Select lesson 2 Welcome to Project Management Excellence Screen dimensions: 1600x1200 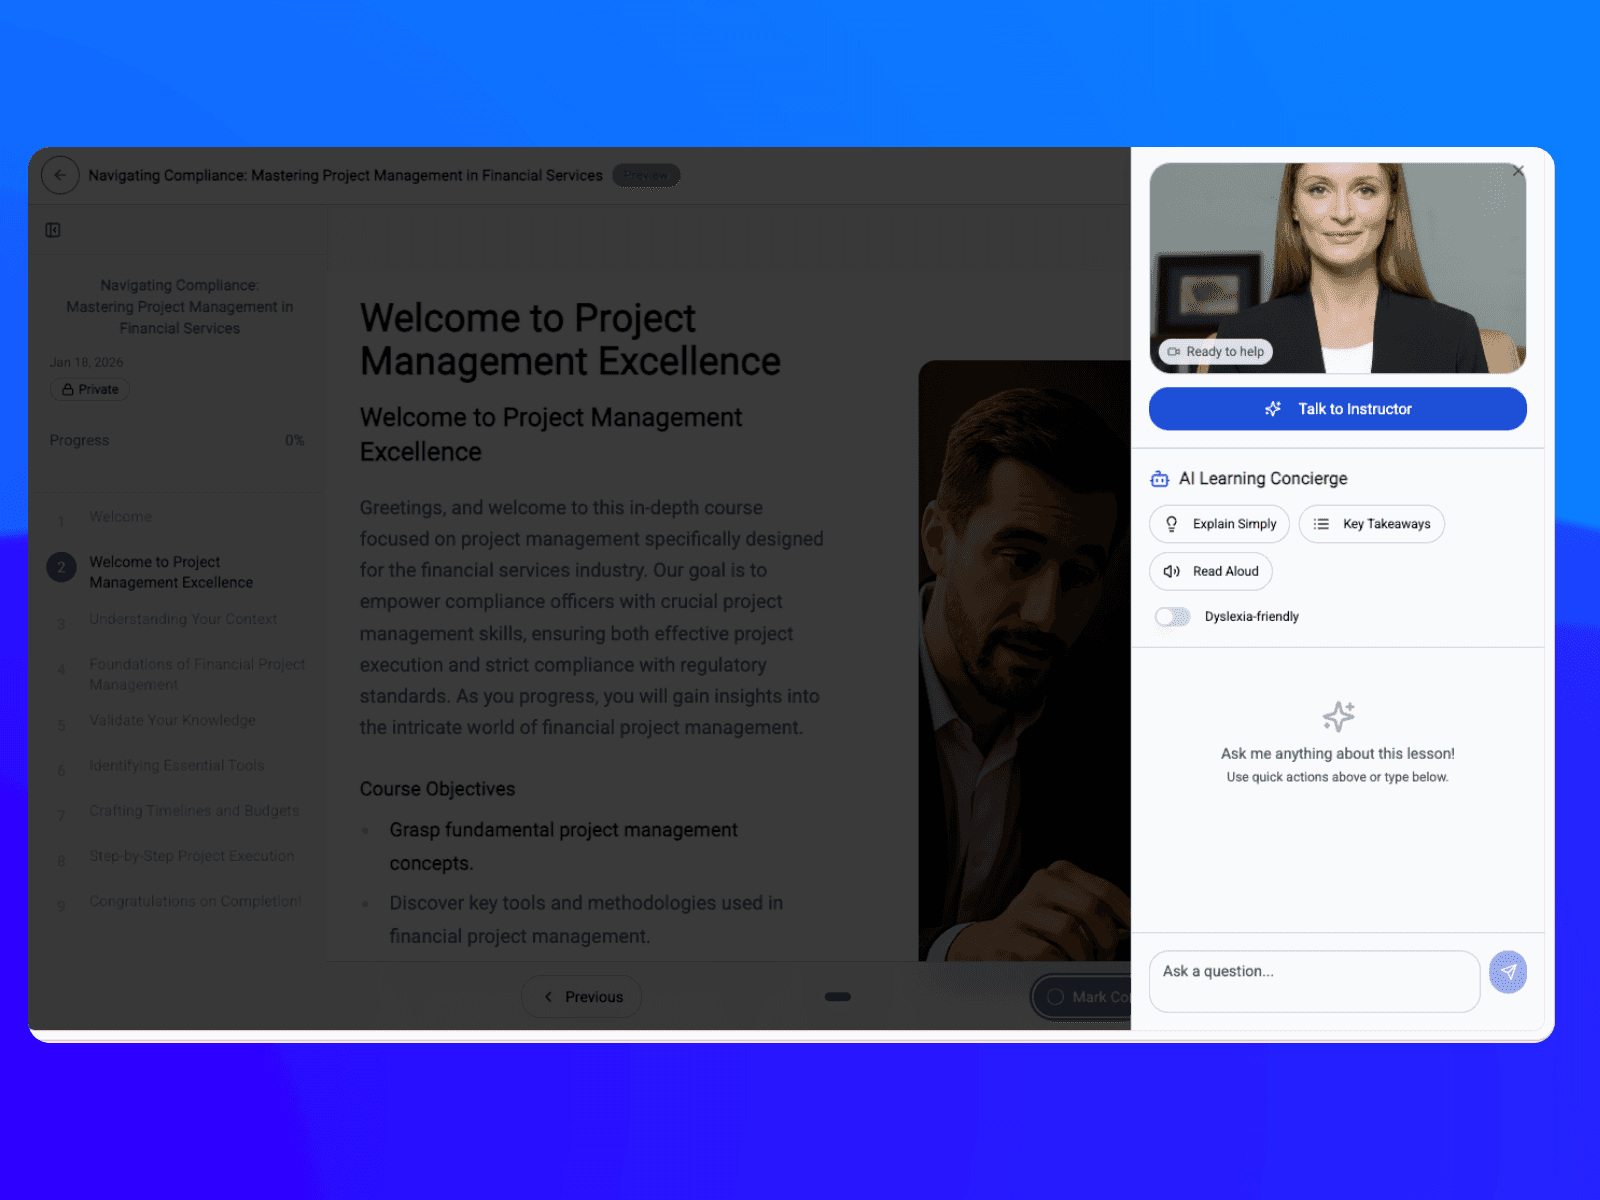pyautogui.click(x=171, y=572)
